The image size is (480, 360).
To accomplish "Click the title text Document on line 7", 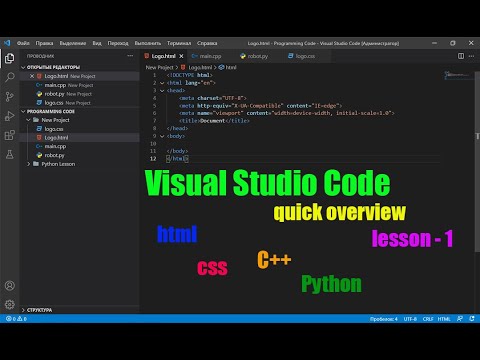I will click(212, 121).
